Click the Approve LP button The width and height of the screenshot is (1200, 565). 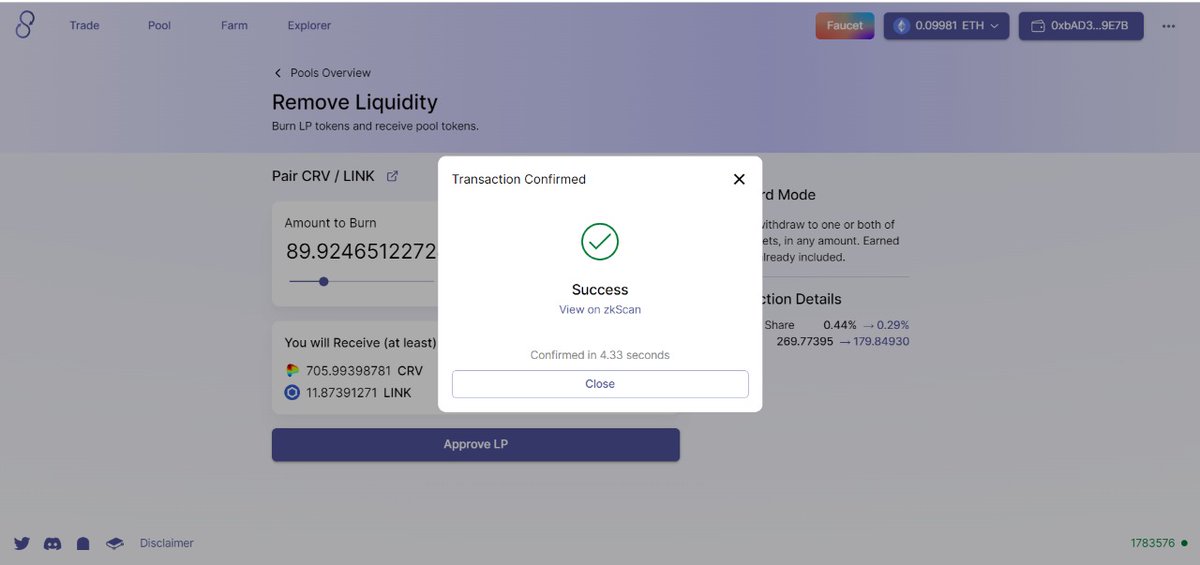click(x=476, y=445)
